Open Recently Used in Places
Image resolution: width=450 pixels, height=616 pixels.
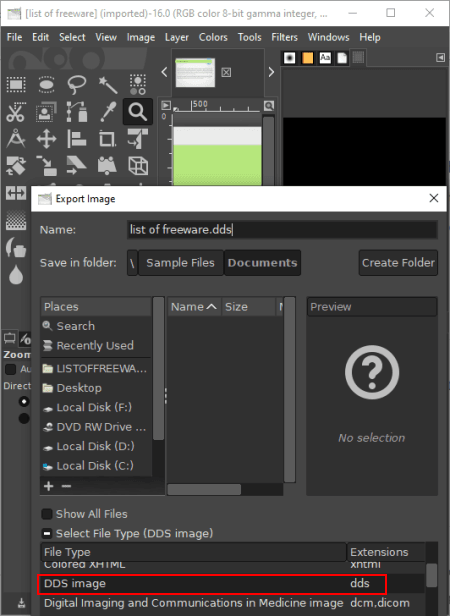96,346
